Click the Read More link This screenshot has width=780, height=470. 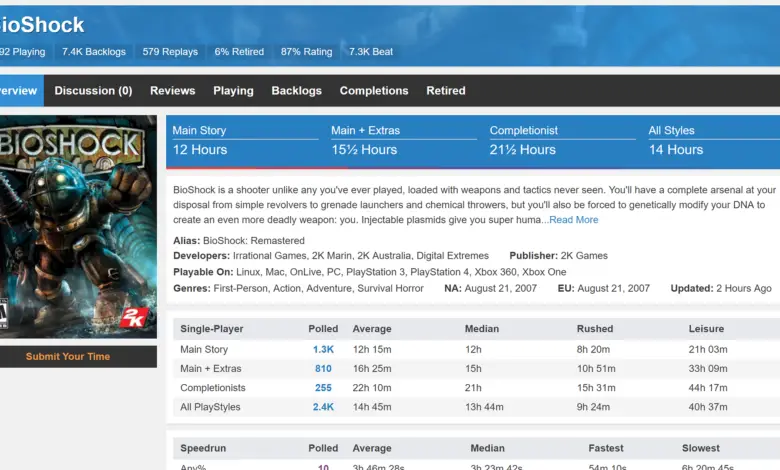click(x=574, y=220)
